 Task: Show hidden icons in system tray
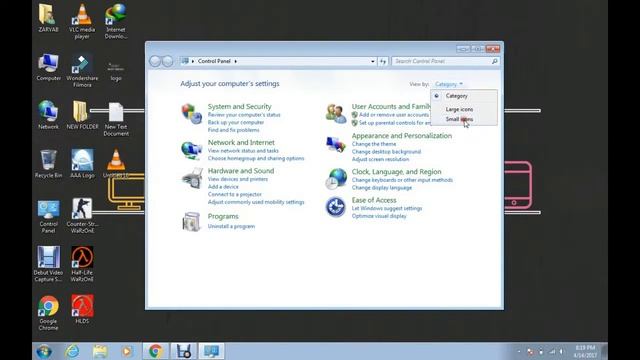click(518, 351)
